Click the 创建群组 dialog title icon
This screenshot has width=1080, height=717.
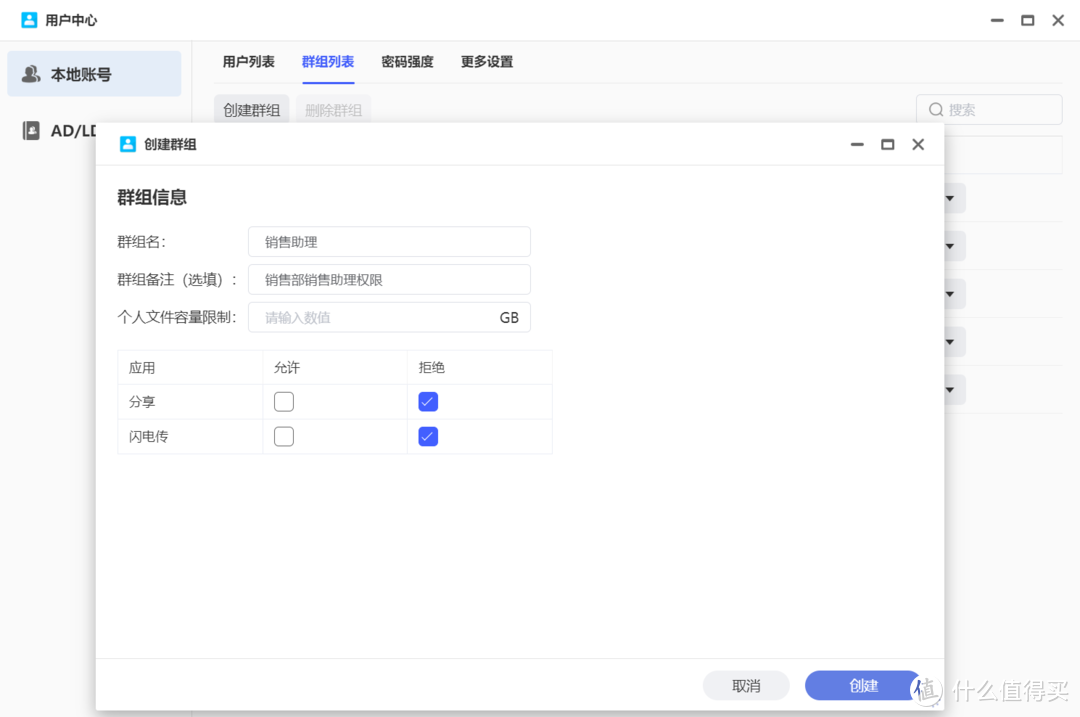[127, 144]
